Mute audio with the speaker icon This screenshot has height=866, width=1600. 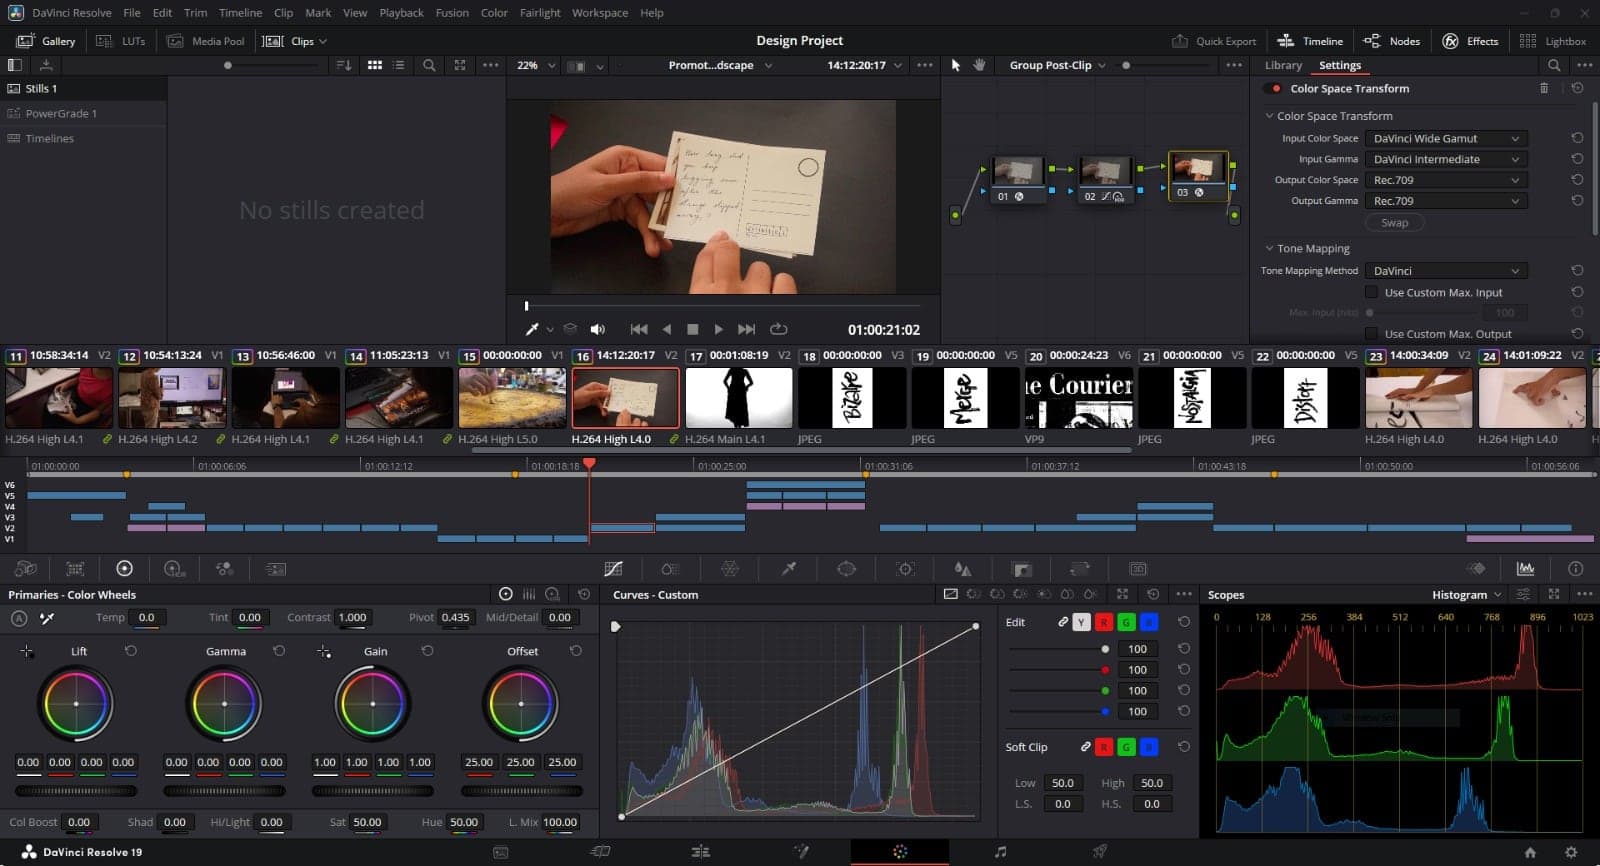pyautogui.click(x=598, y=329)
